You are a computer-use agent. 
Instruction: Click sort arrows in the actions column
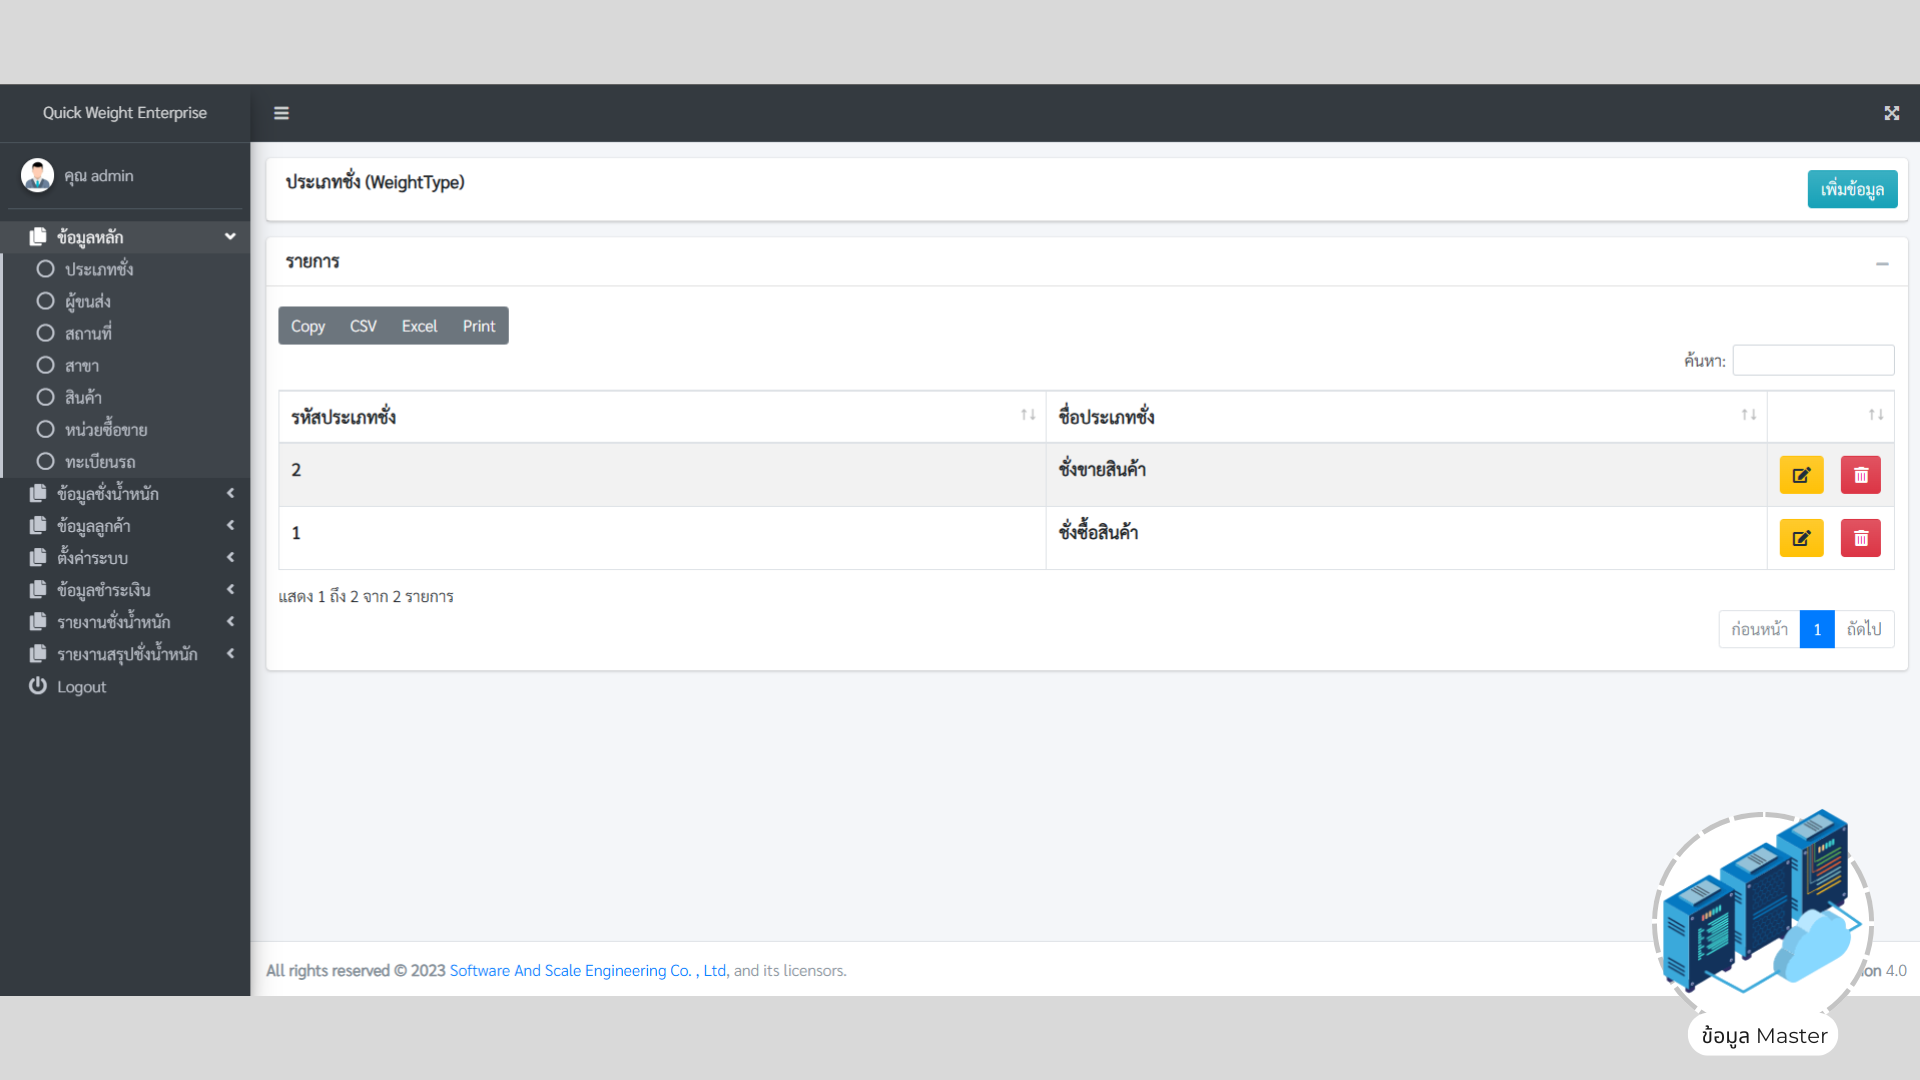[x=1876, y=415]
